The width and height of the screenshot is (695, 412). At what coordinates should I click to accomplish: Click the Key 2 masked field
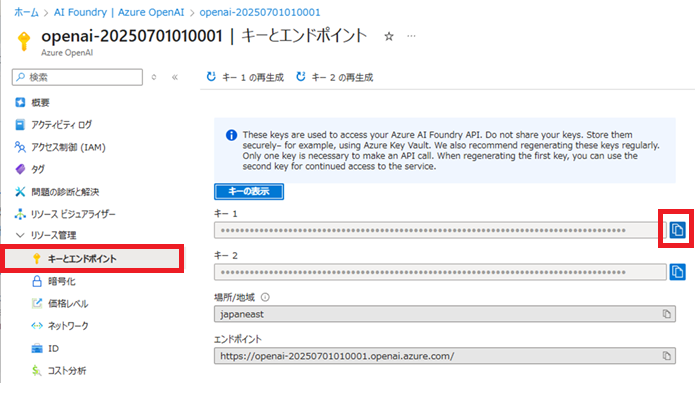tap(440, 272)
